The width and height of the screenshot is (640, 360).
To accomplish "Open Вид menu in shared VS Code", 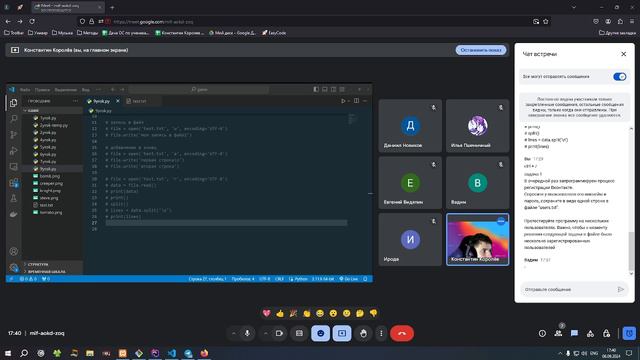I will [x=85, y=89].
